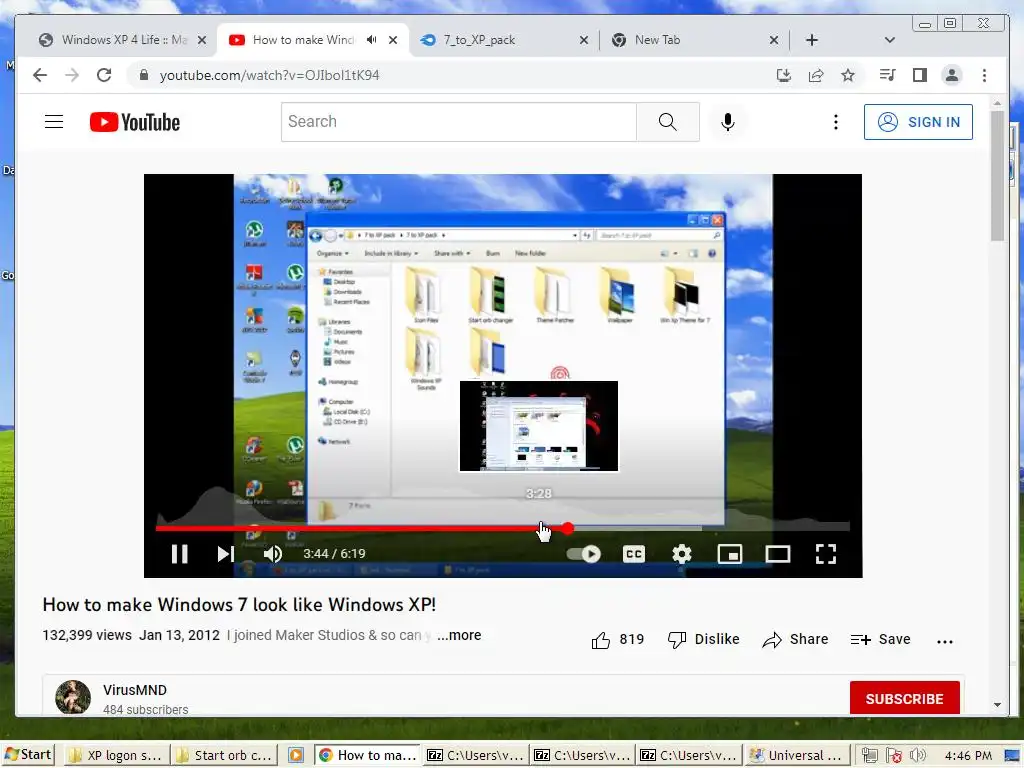This screenshot has height=768, width=1024.
Task: Close the New Tab tab
Action: click(x=774, y=40)
